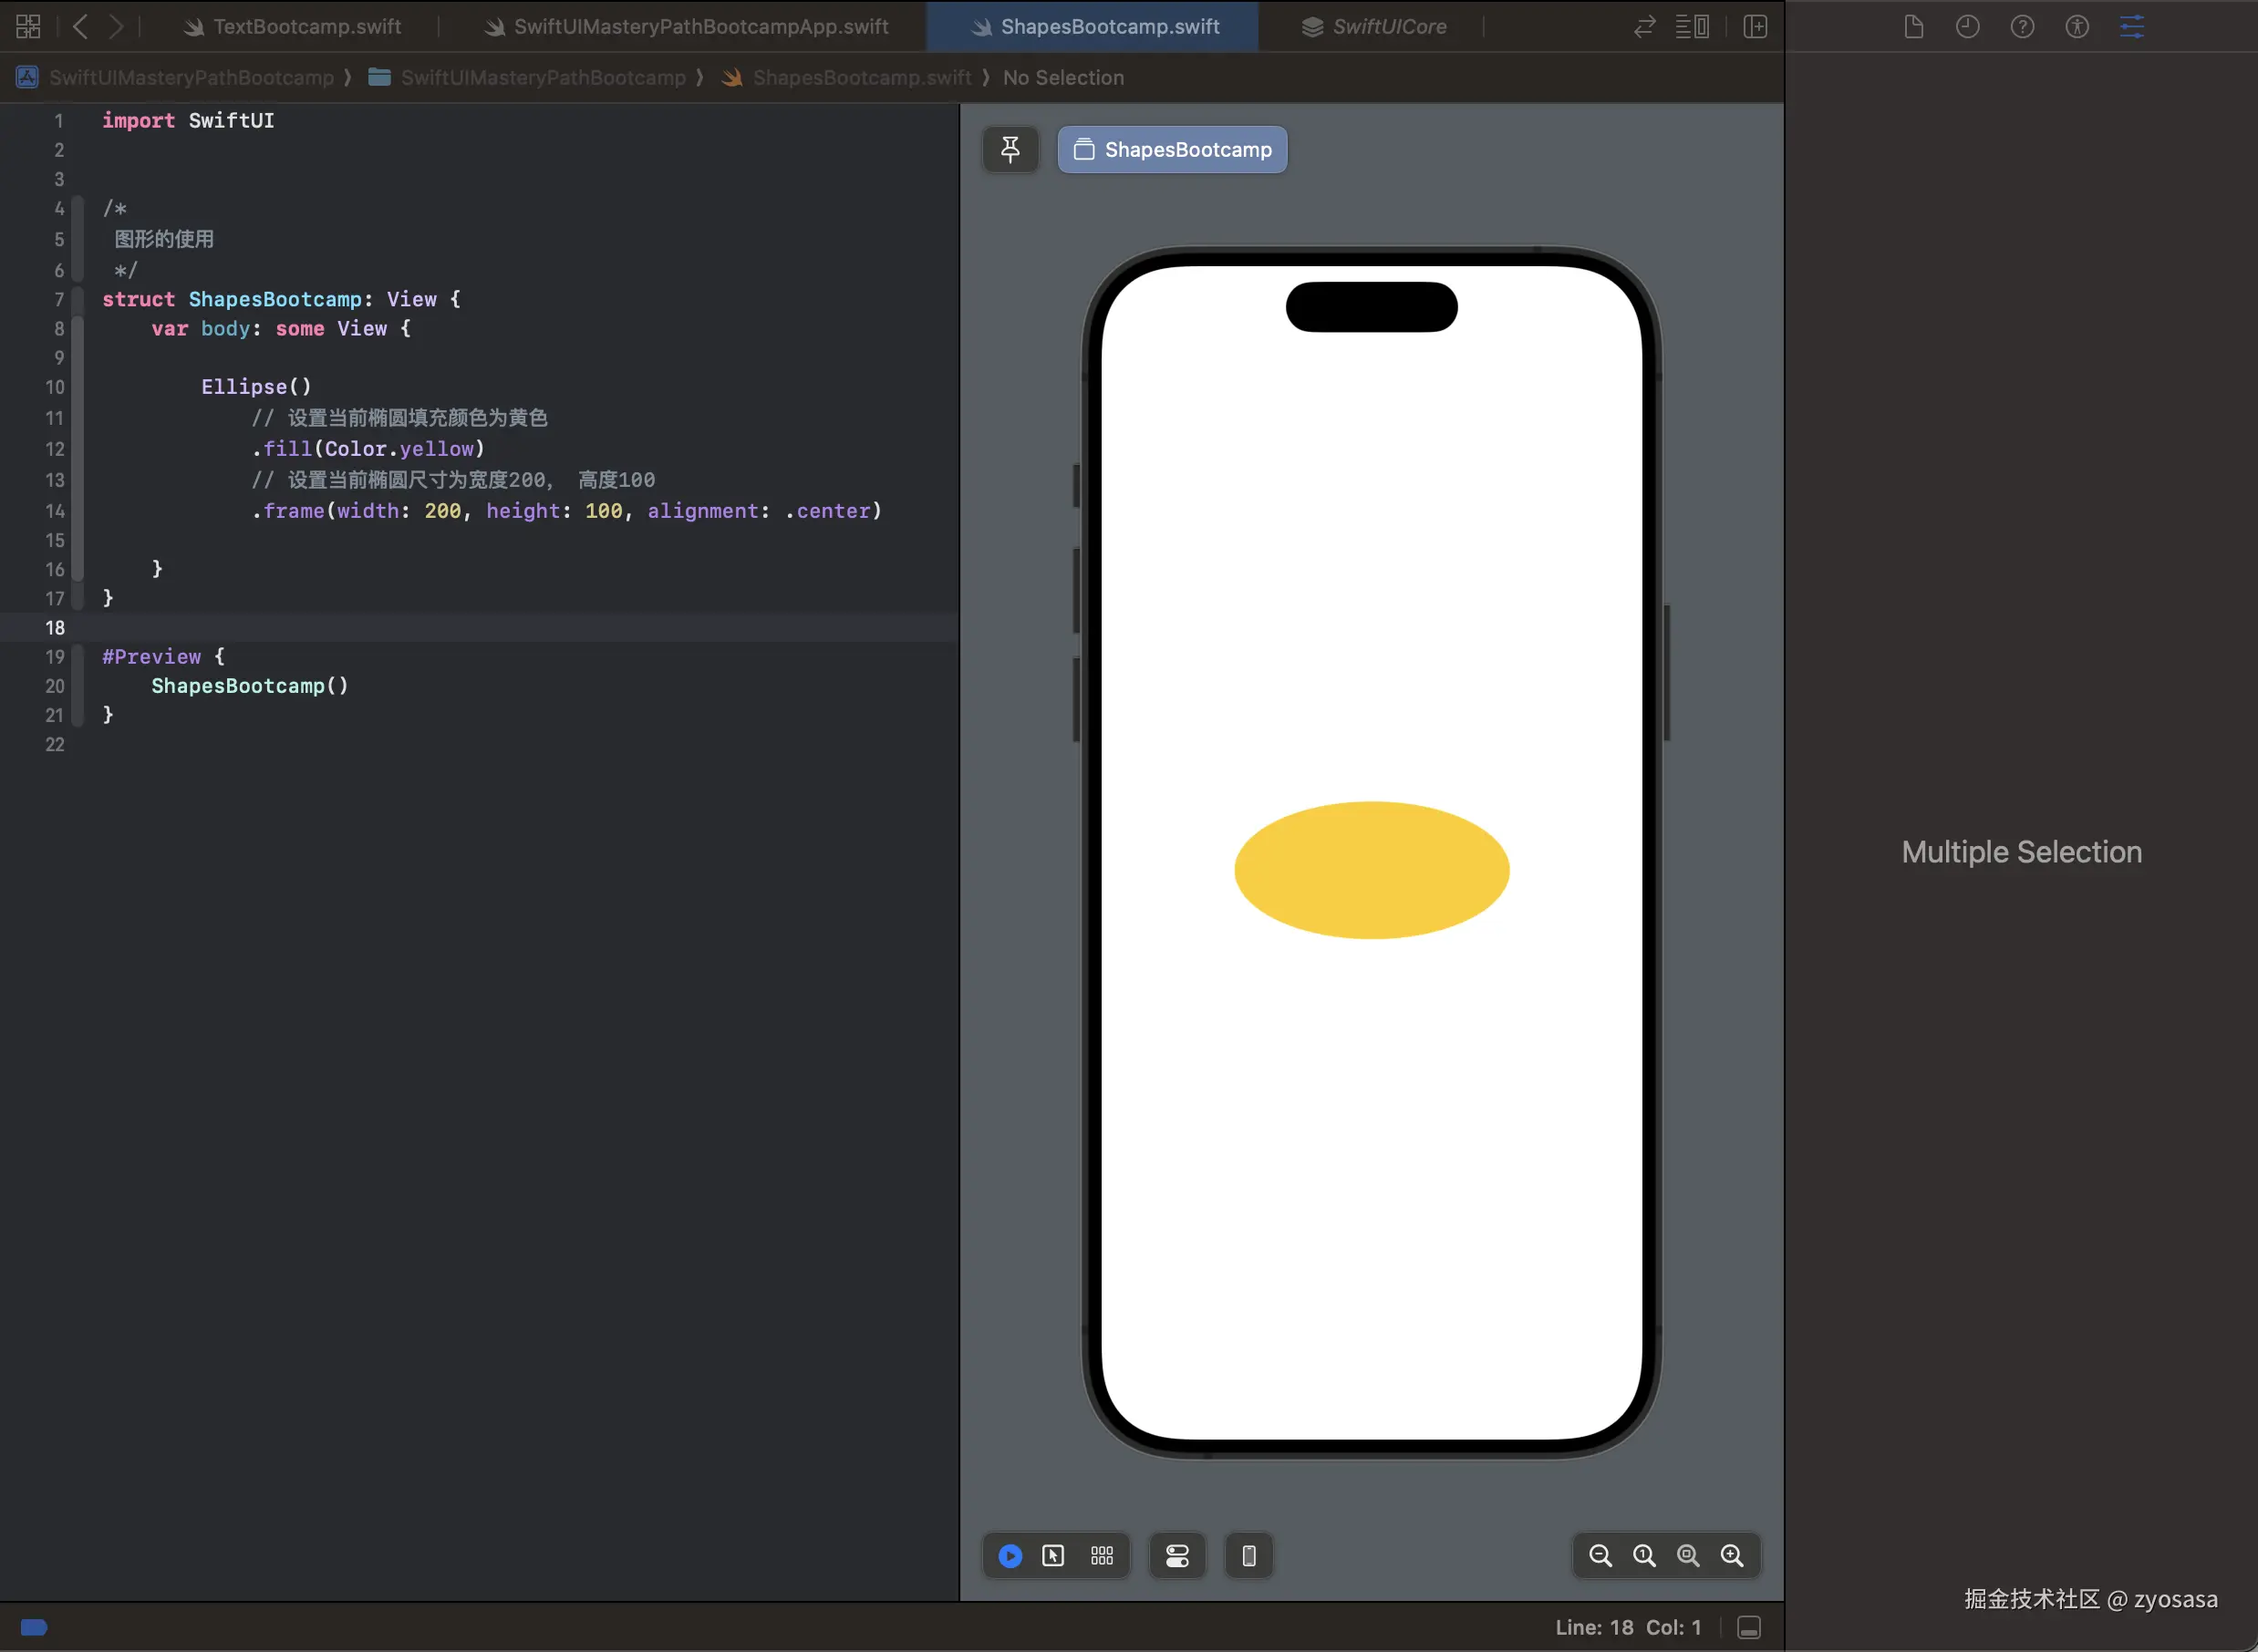Image resolution: width=2258 pixels, height=1652 pixels.
Task: Pin the canvas preview
Action: [x=1010, y=150]
